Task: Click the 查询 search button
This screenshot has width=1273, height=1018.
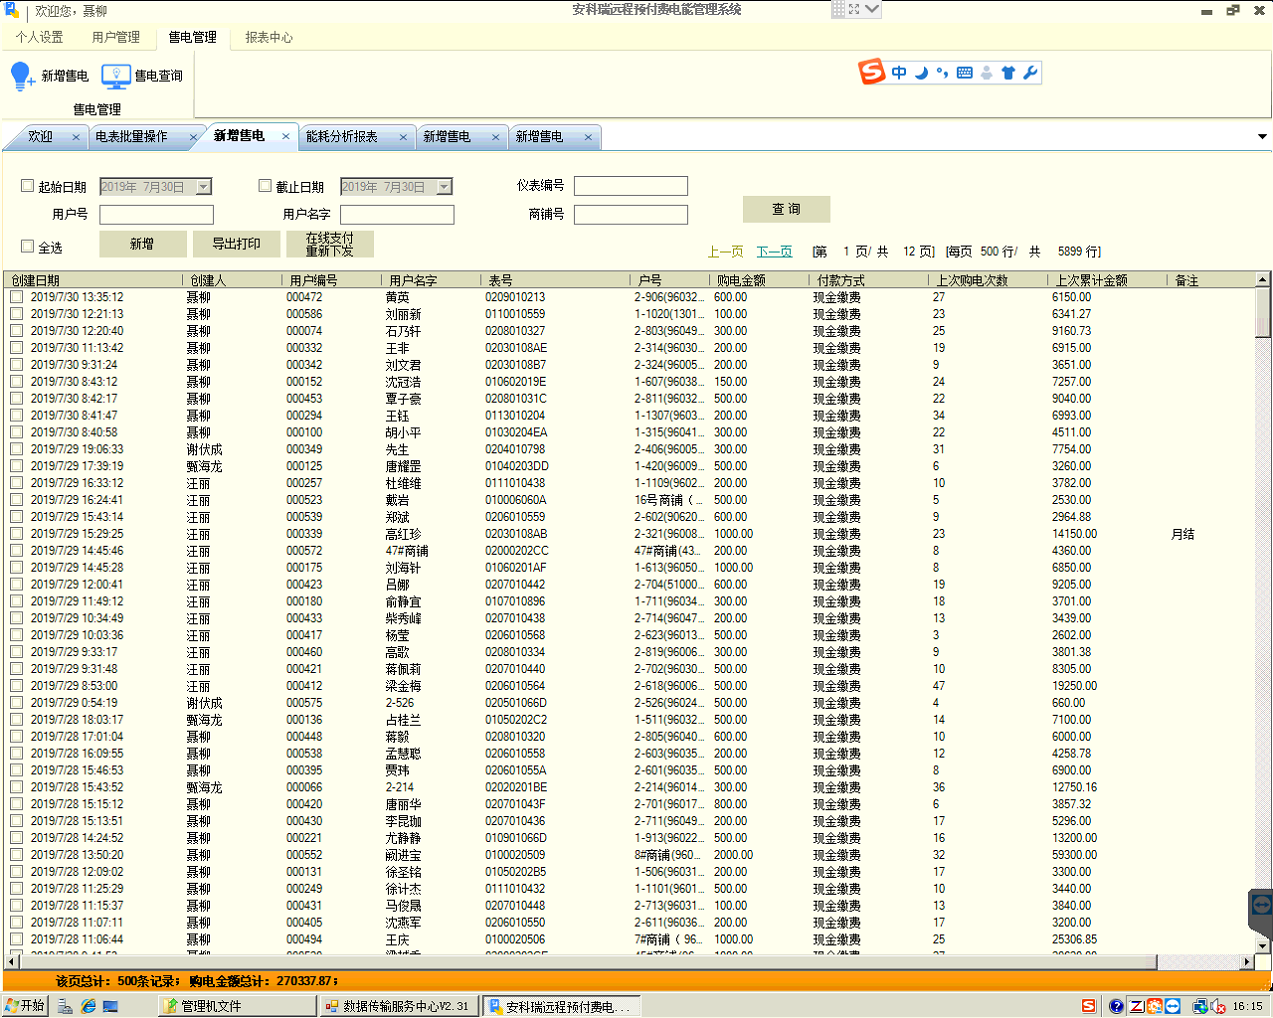Action: click(x=786, y=209)
